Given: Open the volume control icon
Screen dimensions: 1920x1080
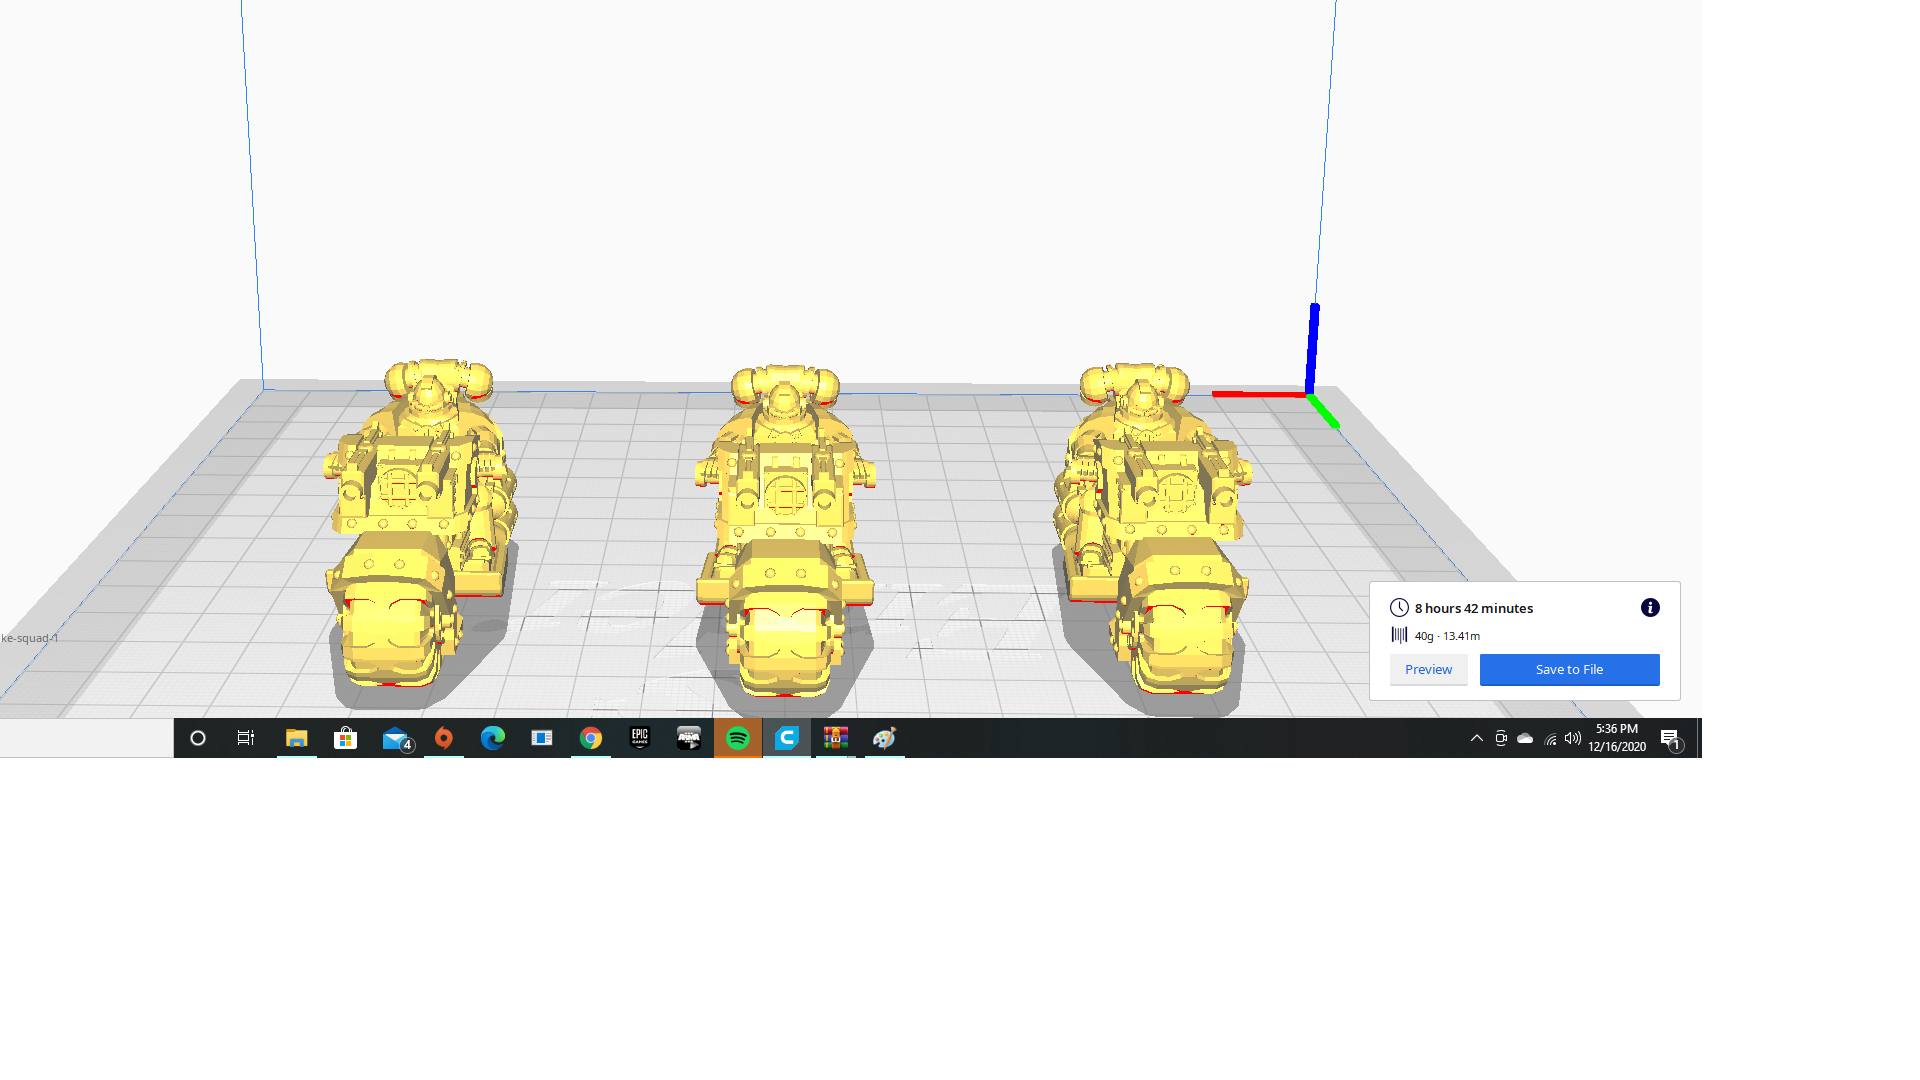Looking at the screenshot, I should [1573, 738].
